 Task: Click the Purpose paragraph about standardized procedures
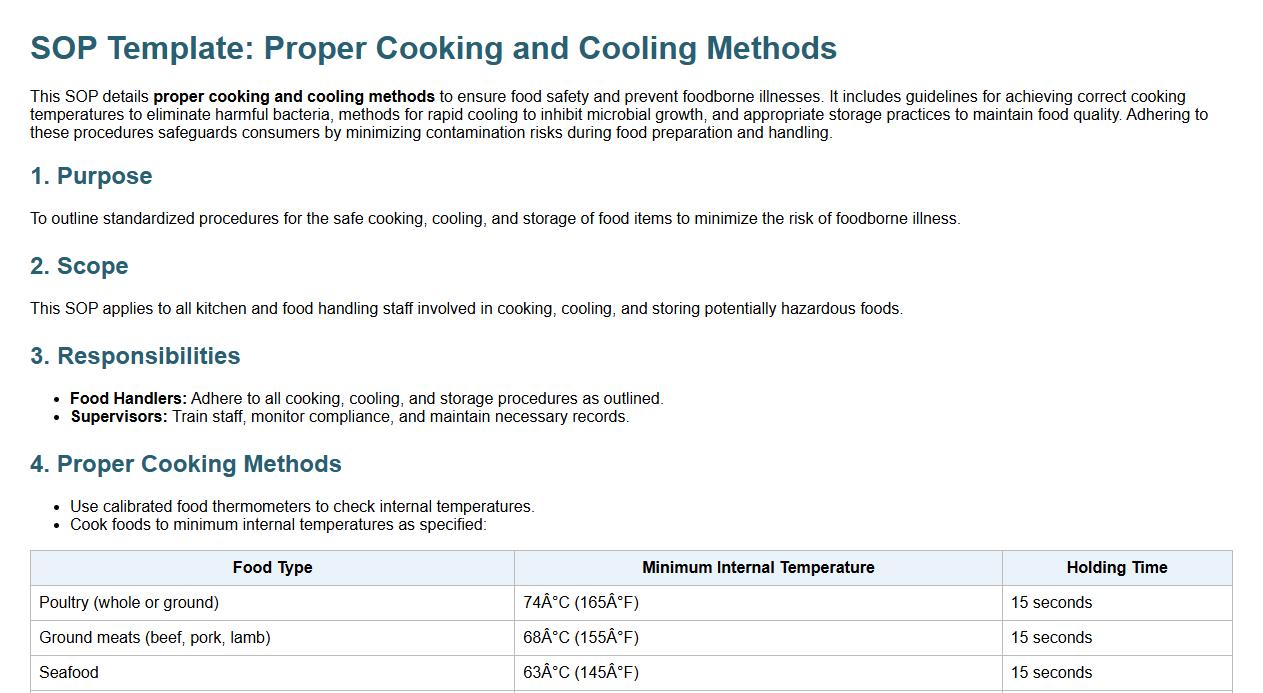(x=495, y=218)
